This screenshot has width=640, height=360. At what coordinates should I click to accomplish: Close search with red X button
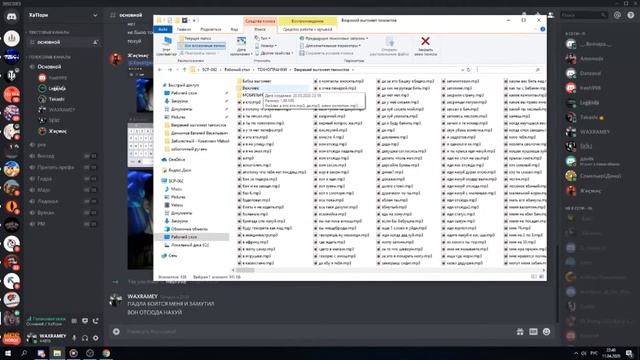(425, 46)
